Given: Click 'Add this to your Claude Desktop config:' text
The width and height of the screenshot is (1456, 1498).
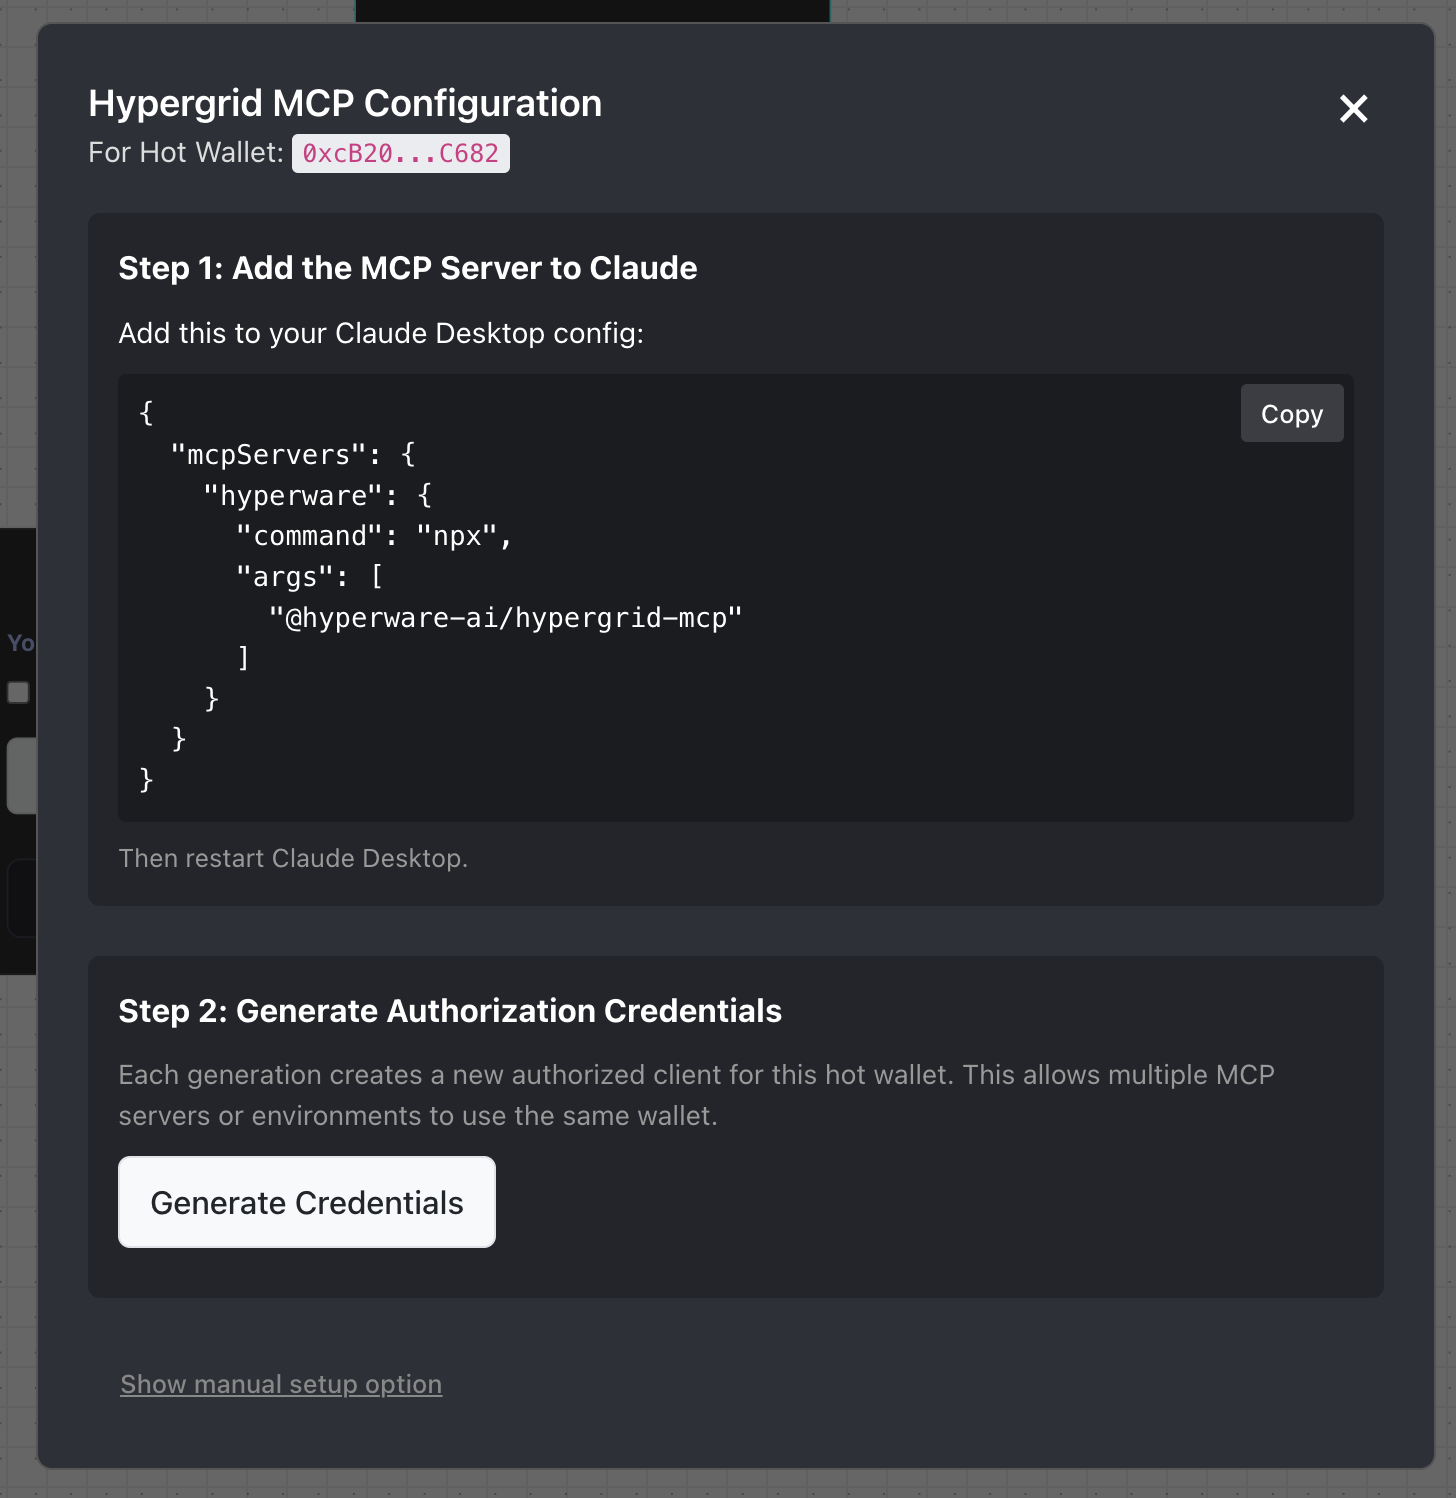Looking at the screenshot, I should (381, 333).
